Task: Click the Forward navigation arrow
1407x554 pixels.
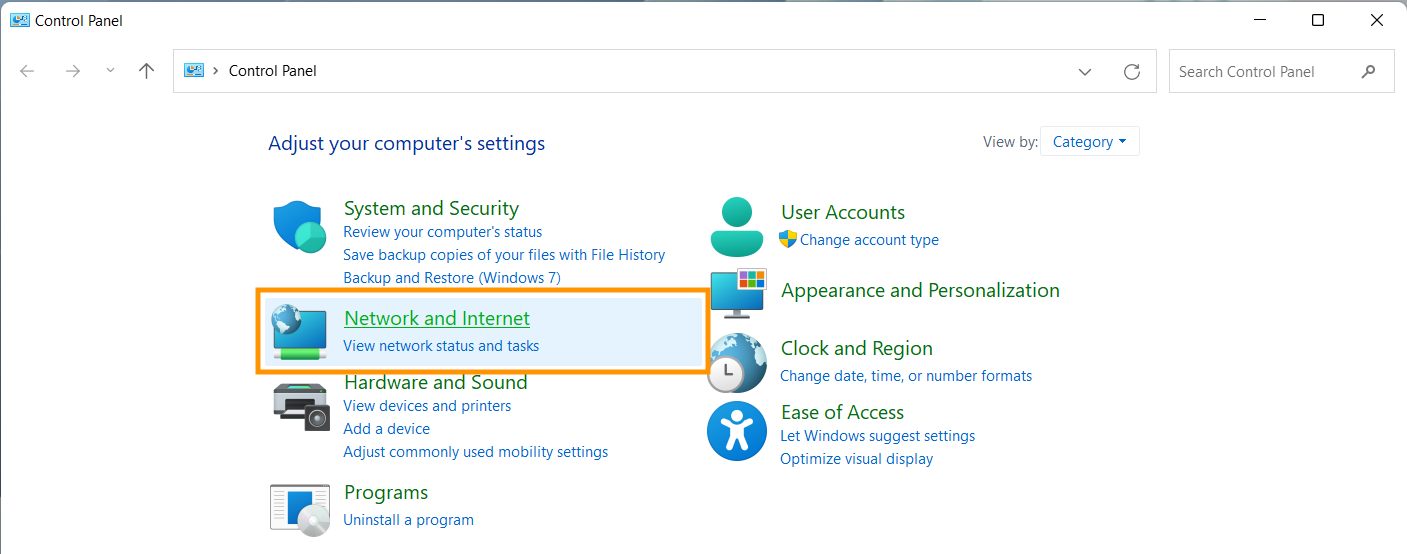Action: [72, 71]
